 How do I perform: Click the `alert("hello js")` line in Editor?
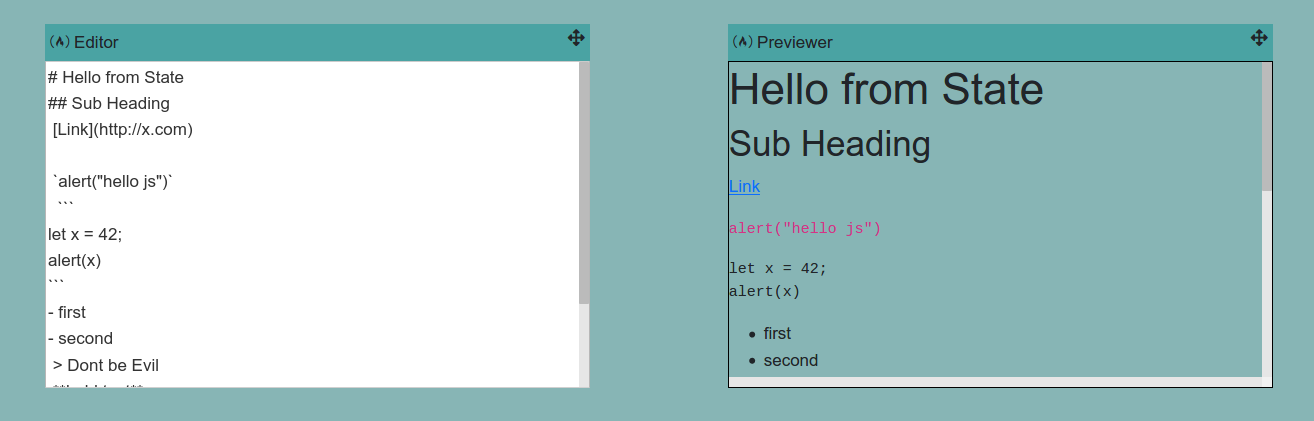pos(113,181)
